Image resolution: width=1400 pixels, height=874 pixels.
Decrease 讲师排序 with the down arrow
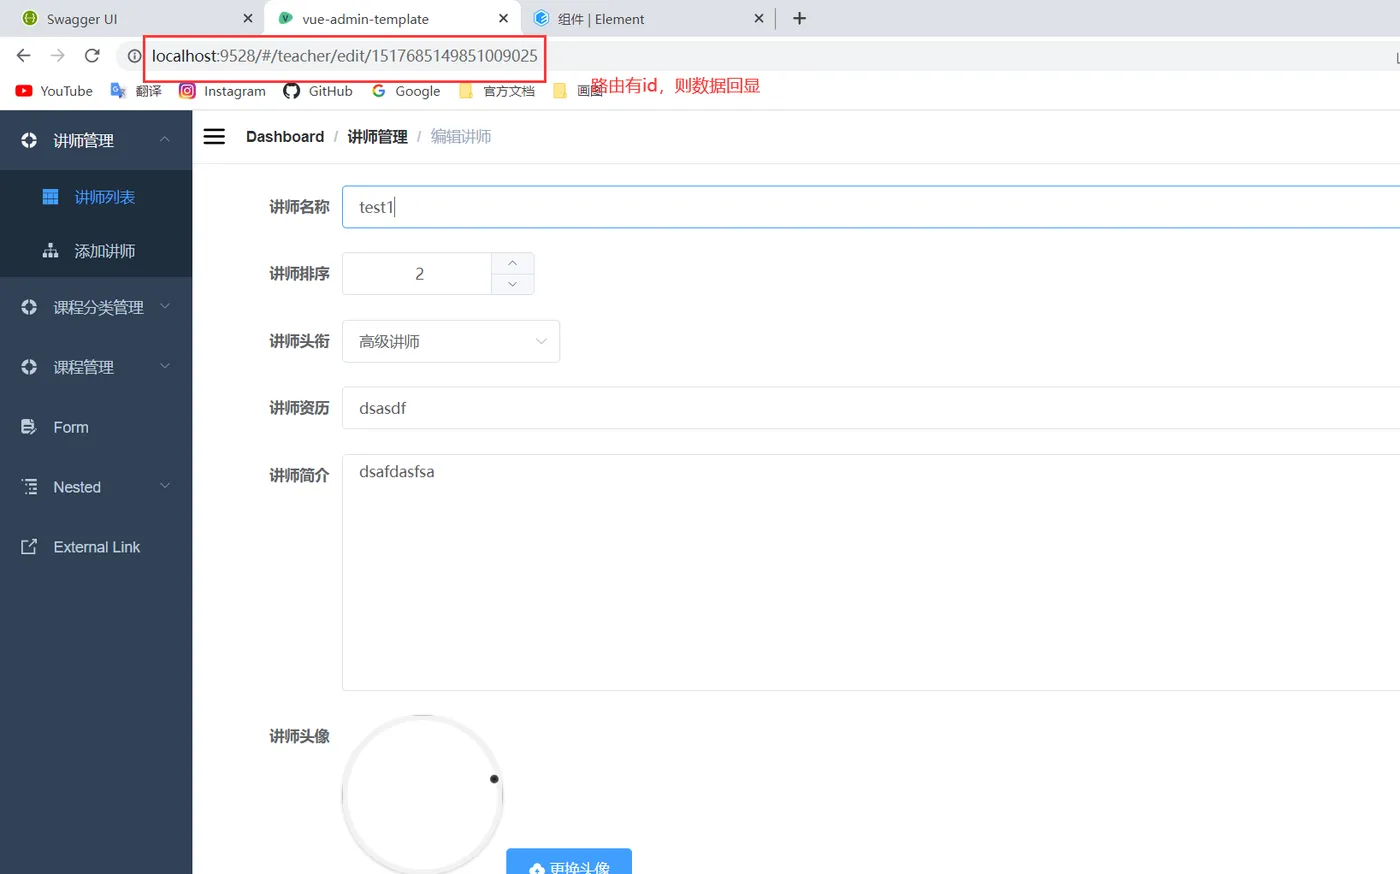(513, 284)
